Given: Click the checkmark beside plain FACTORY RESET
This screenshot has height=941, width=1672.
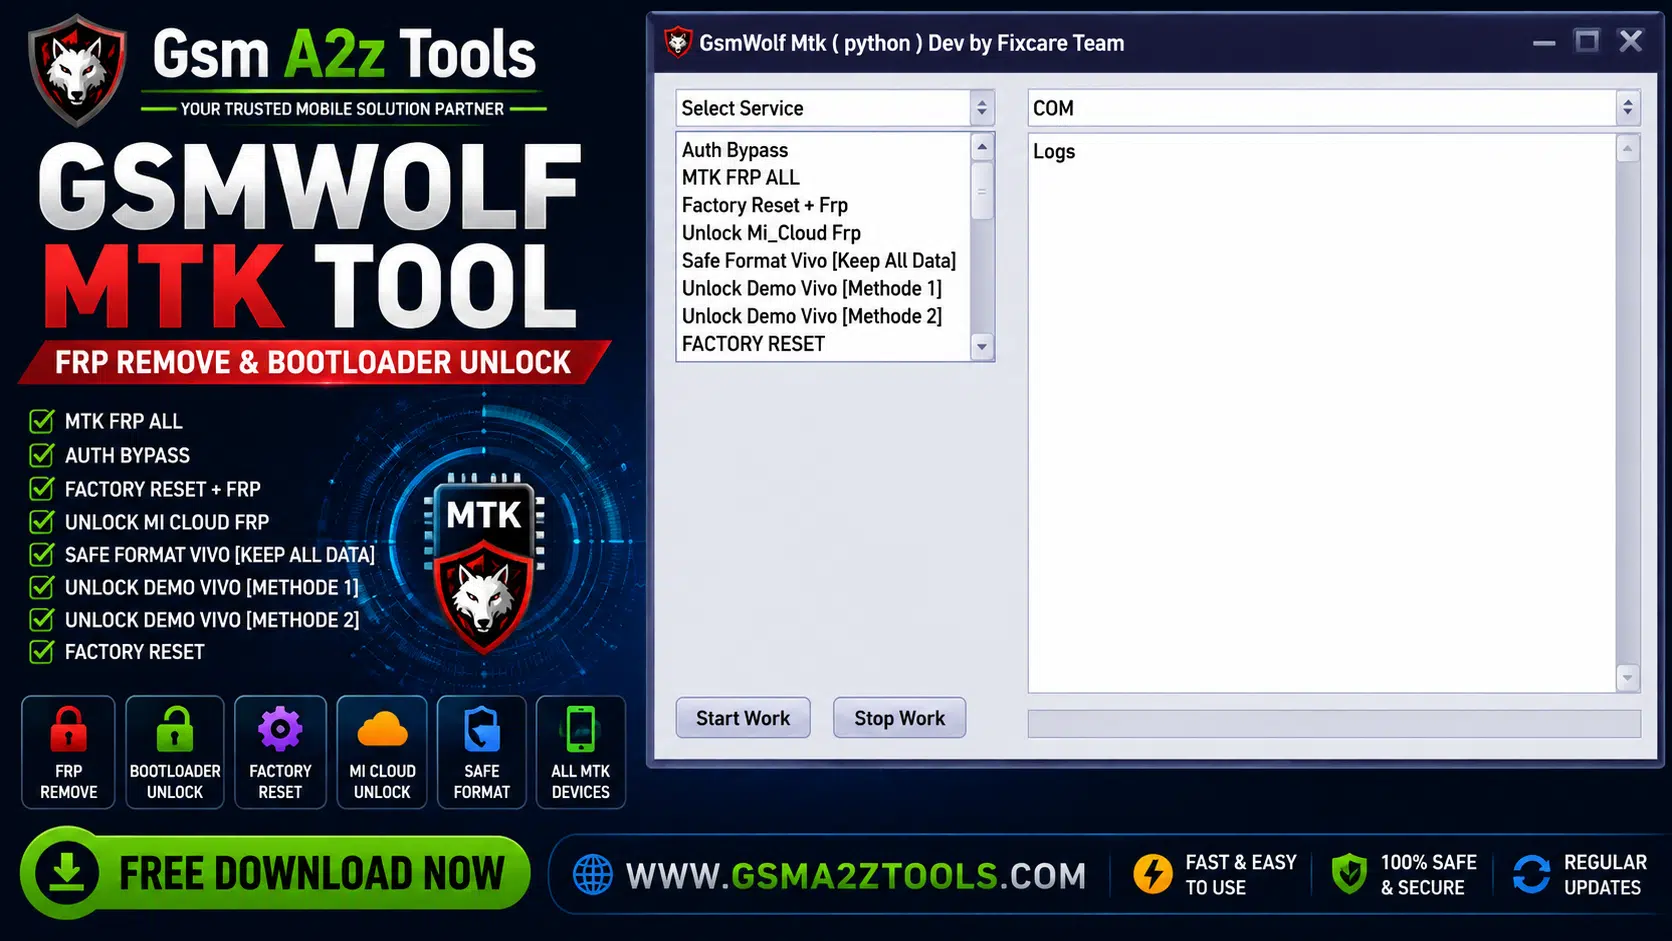Looking at the screenshot, I should 42,652.
